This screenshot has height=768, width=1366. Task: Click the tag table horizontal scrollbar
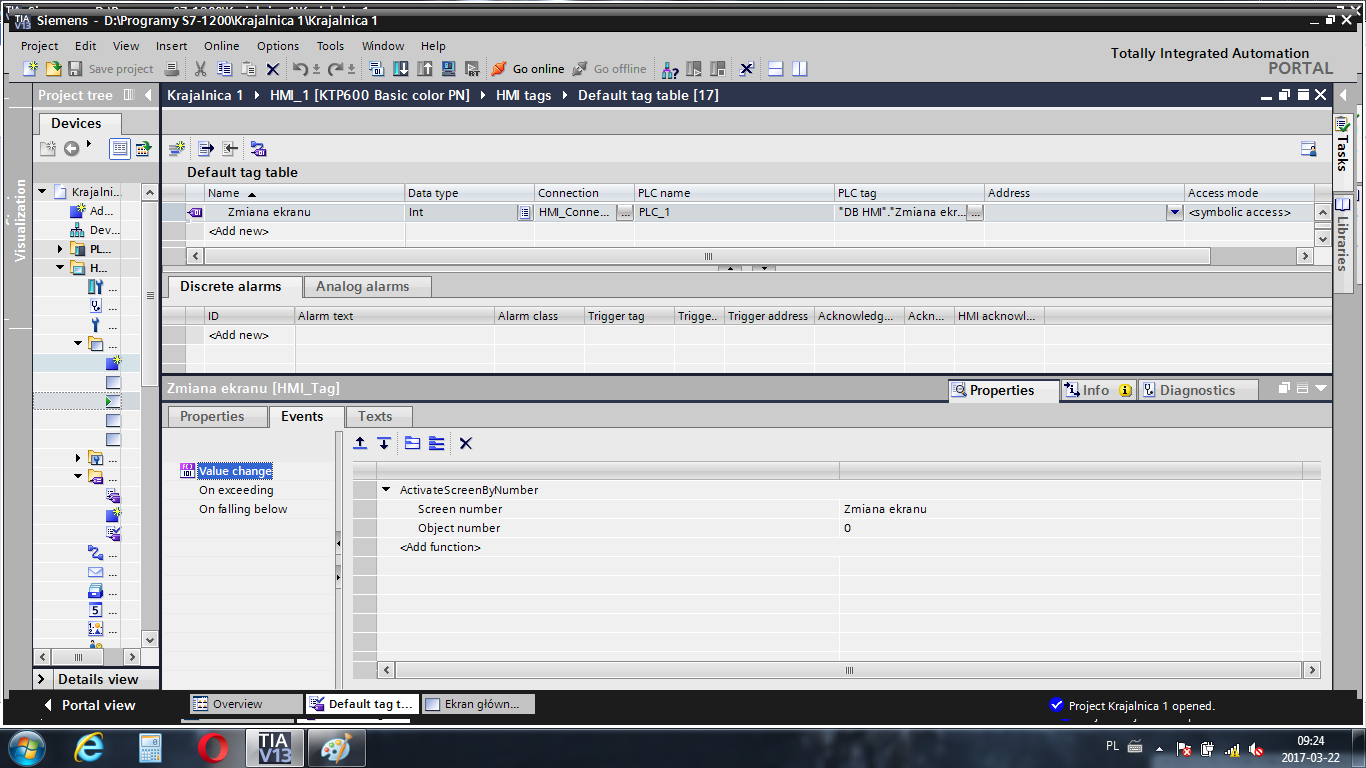pos(708,256)
